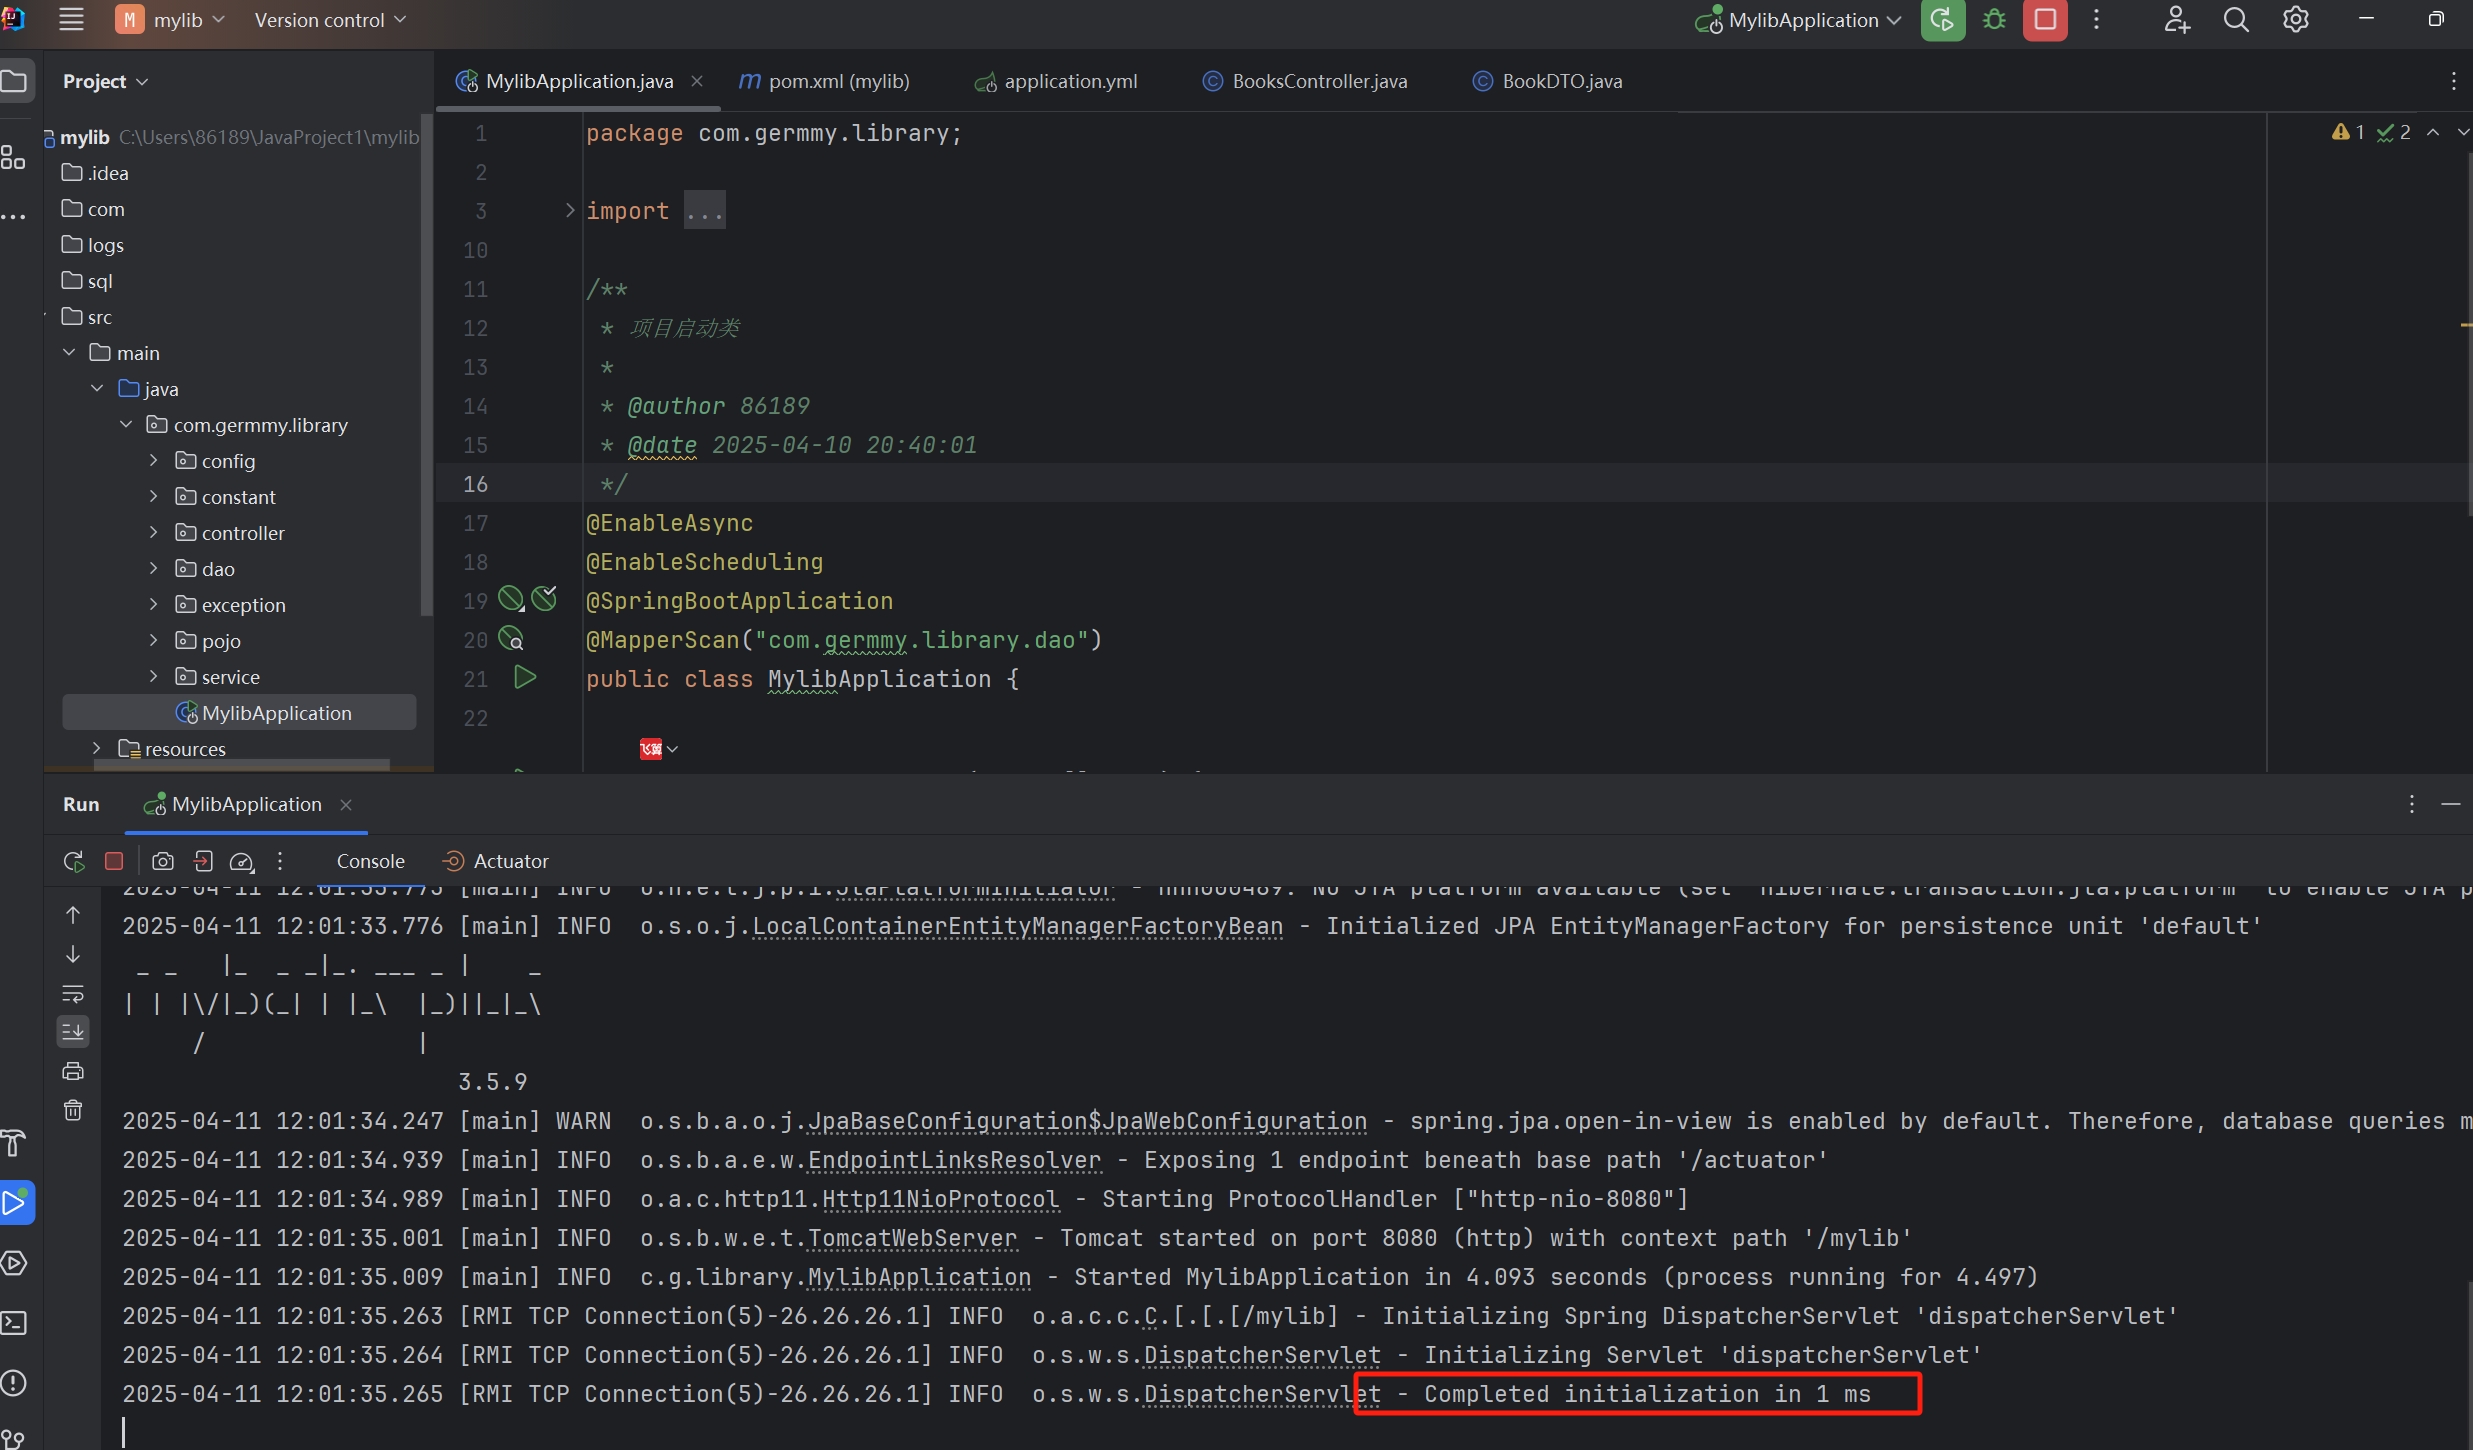Toggle soft-wrap in console sidebar

(x=73, y=993)
